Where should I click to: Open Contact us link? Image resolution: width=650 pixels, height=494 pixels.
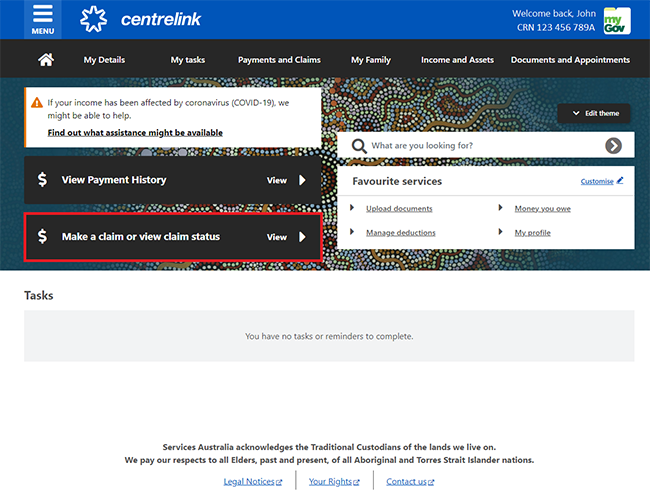406,482
